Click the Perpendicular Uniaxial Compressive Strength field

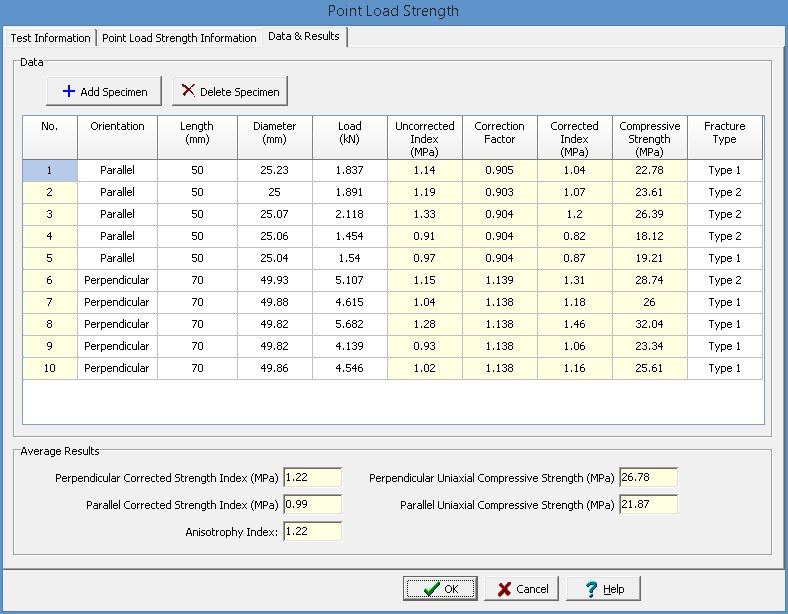[x=648, y=478]
